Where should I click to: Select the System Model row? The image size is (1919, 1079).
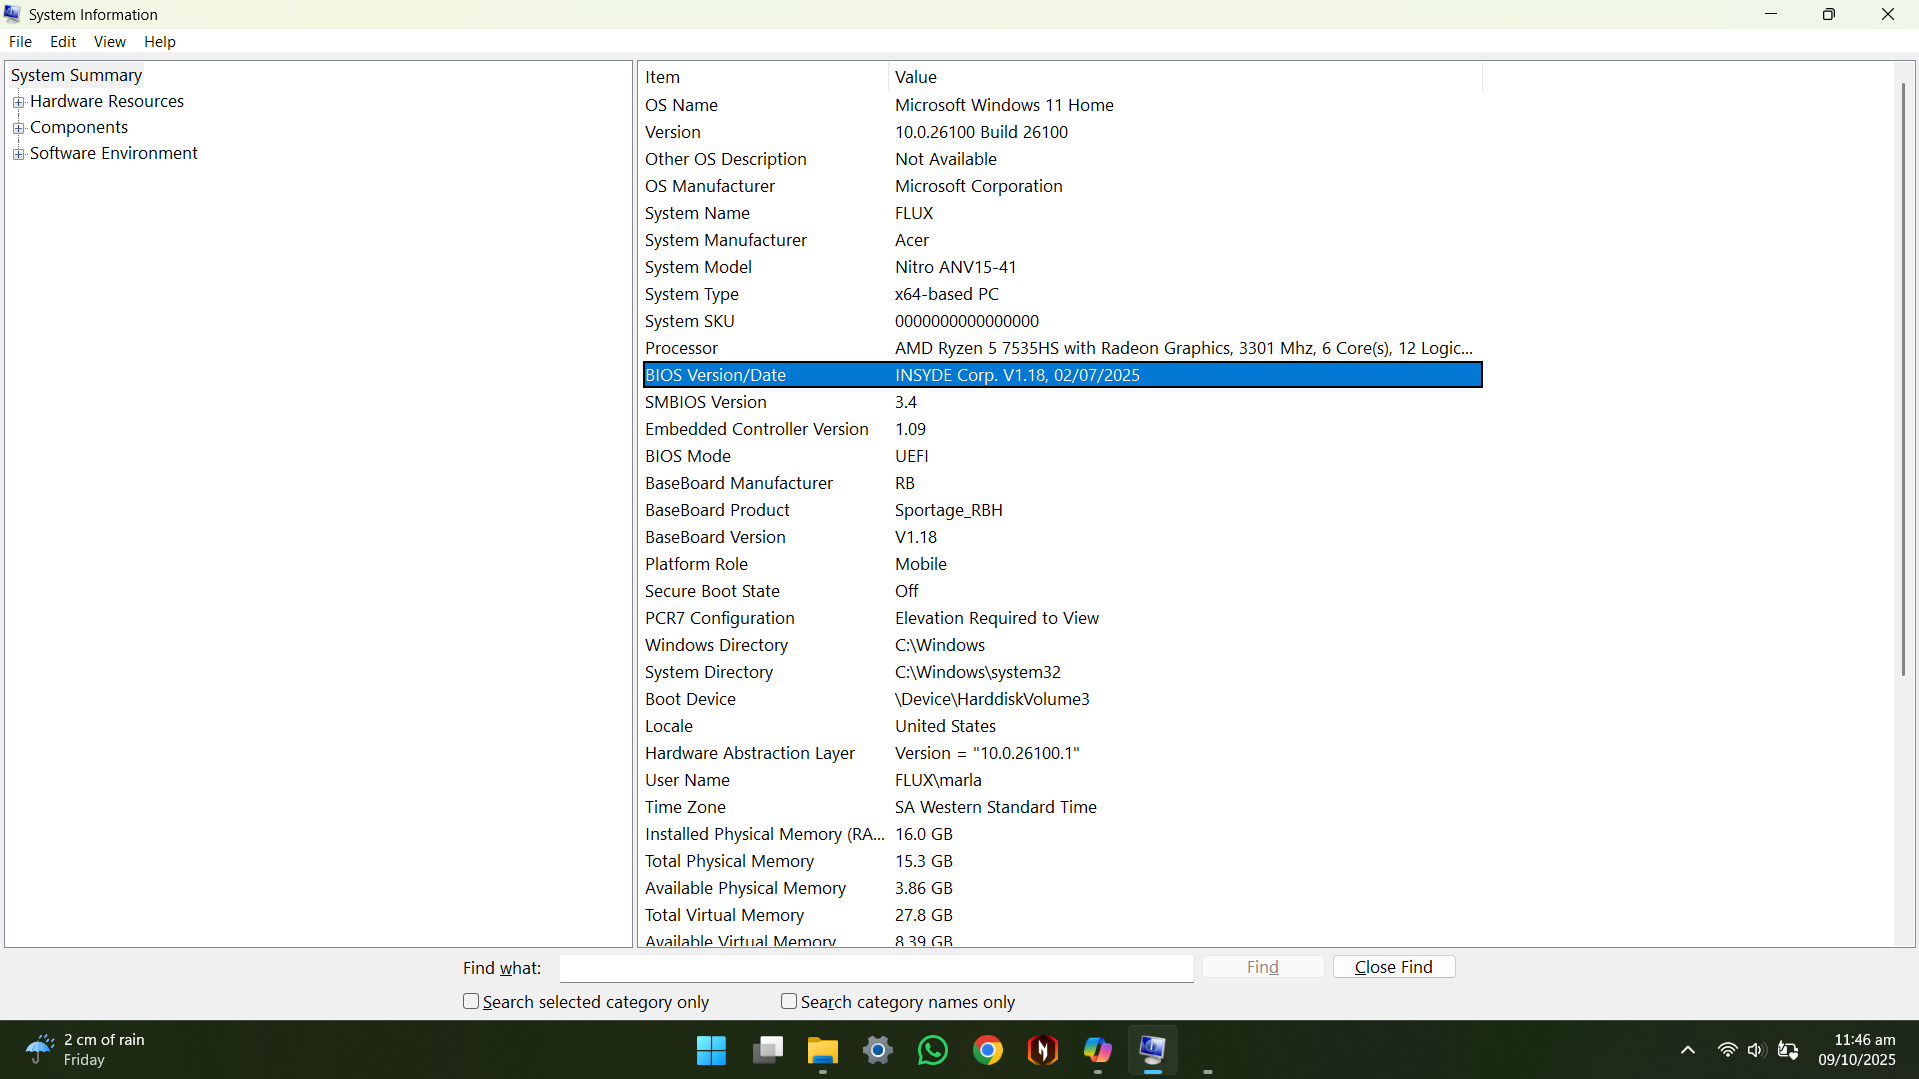[1062, 267]
